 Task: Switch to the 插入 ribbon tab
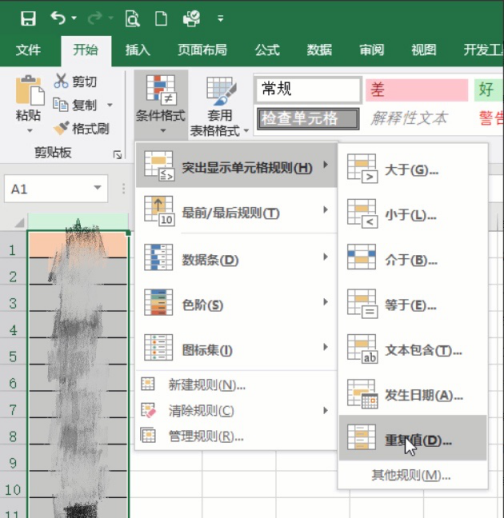138,50
